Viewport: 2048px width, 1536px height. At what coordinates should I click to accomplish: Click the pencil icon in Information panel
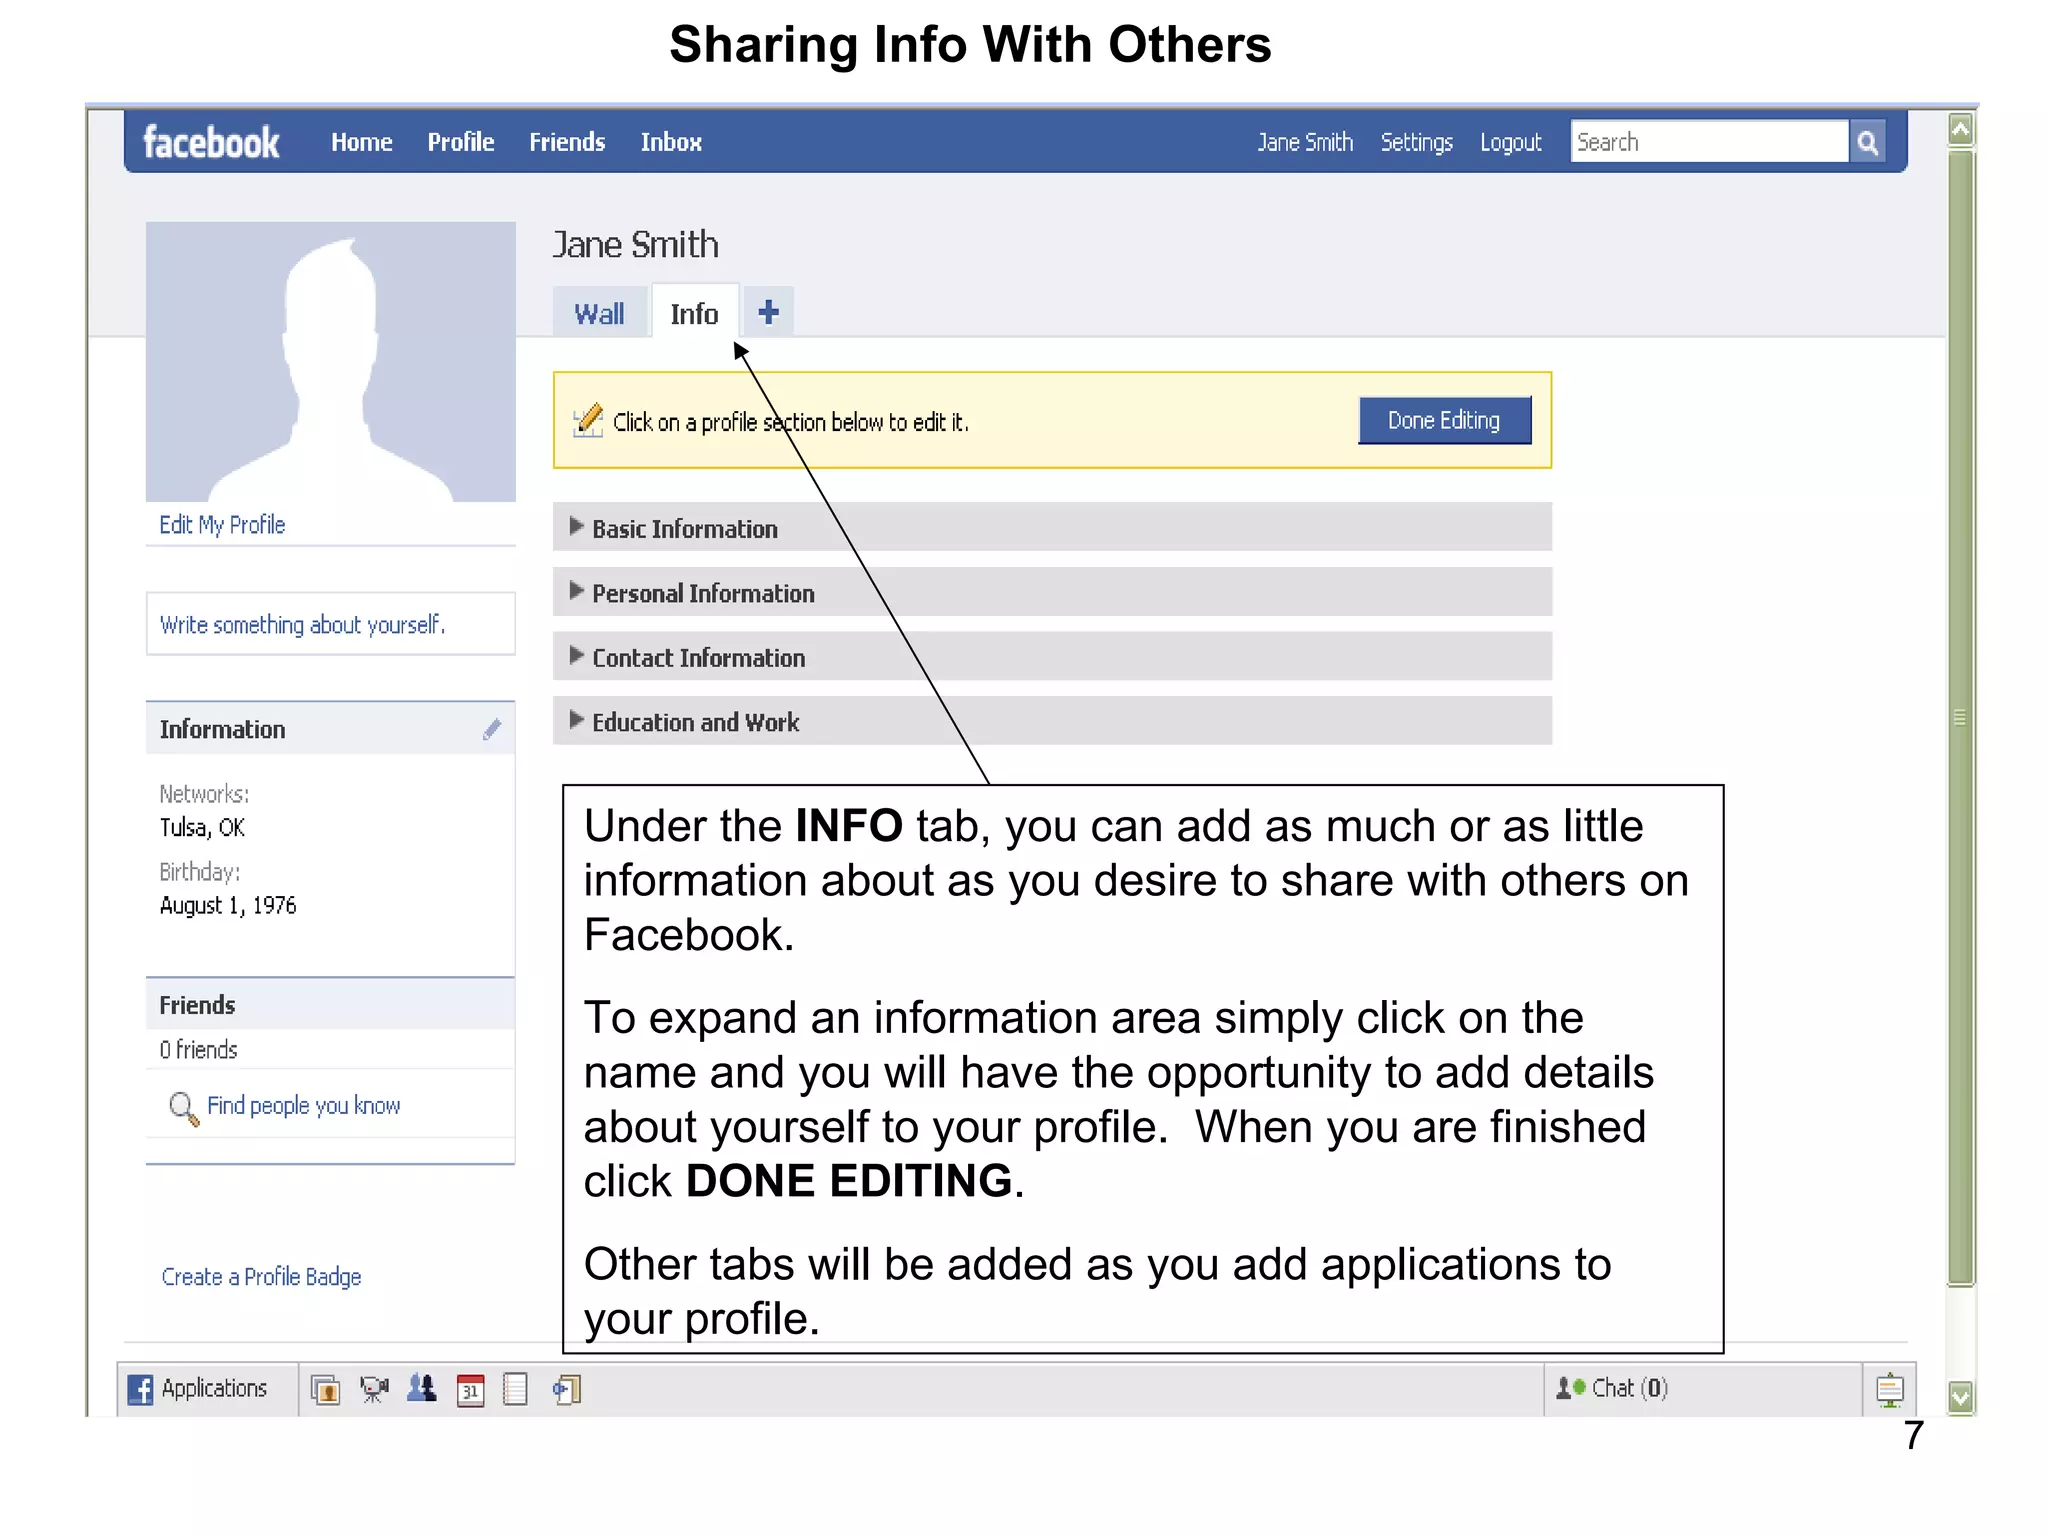[491, 729]
